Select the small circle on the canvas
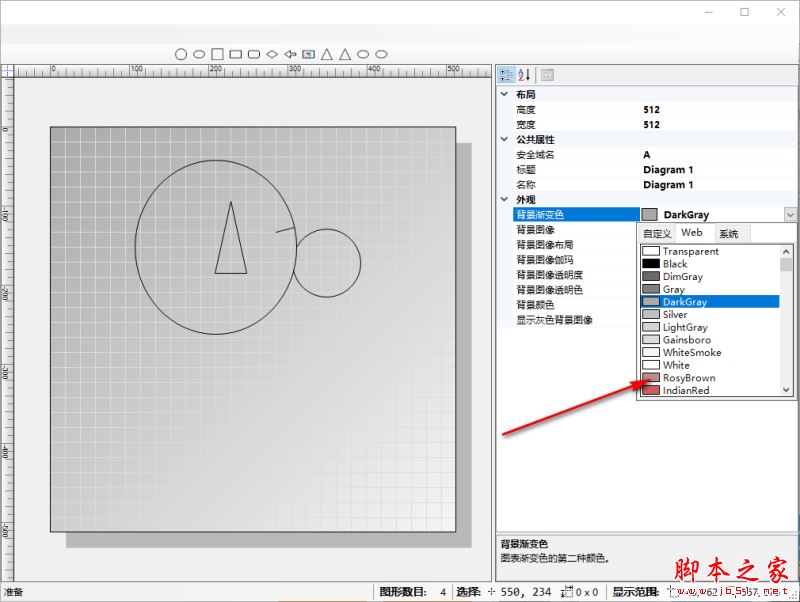 coord(327,263)
